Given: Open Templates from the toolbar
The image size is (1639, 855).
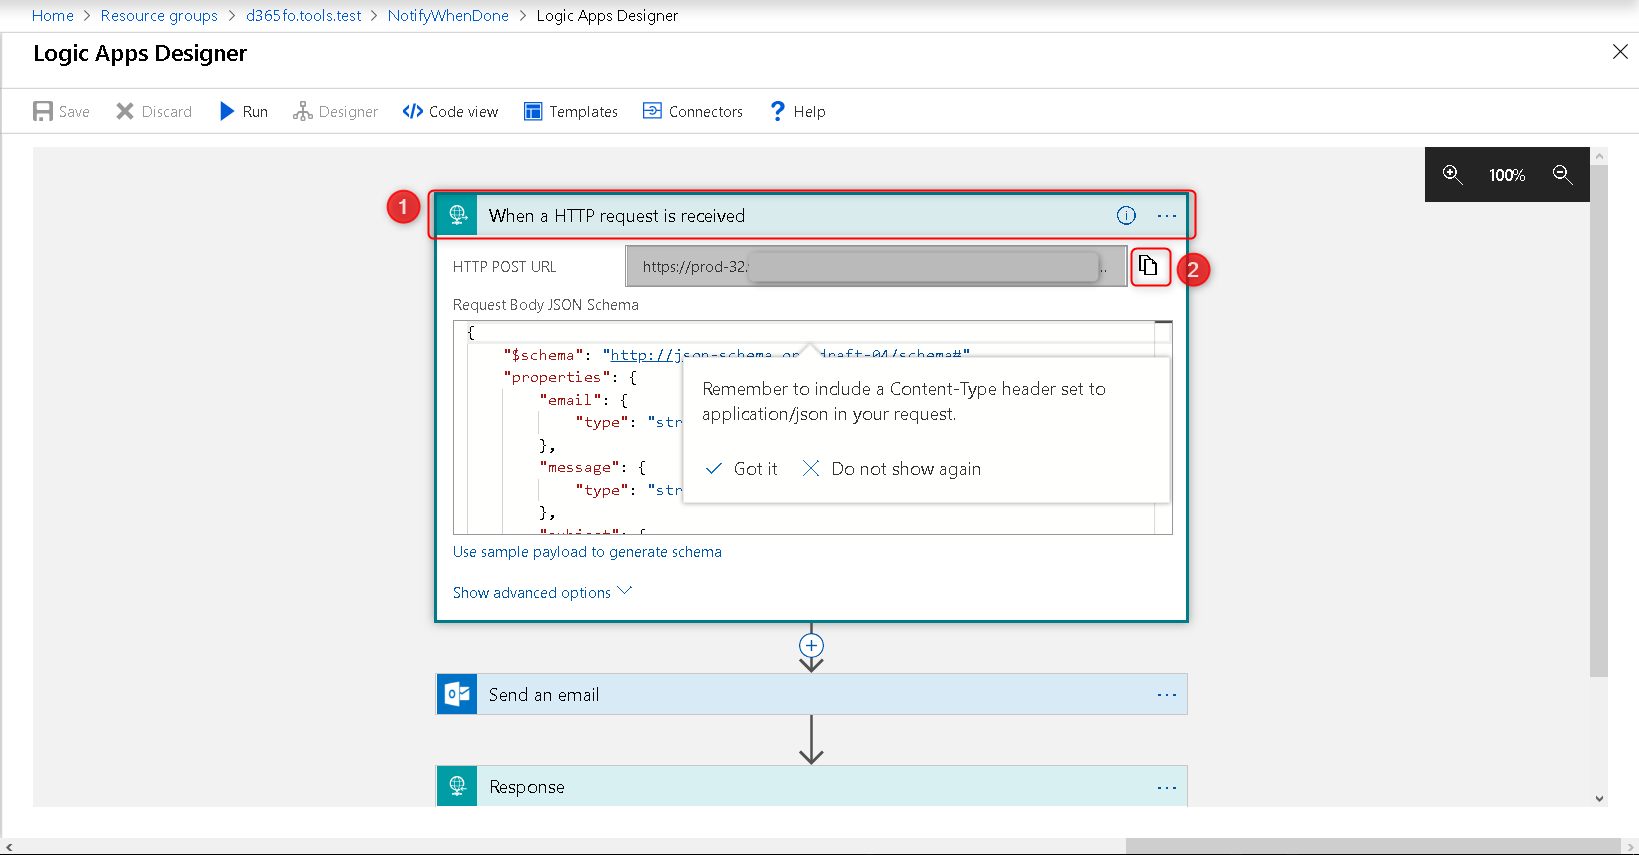Looking at the screenshot, I should (x=571, y=112).
